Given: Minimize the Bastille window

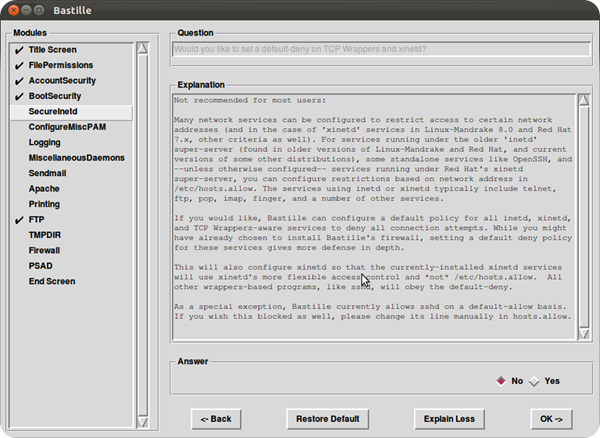Looking at the screenshot, I should pos(26,10).
